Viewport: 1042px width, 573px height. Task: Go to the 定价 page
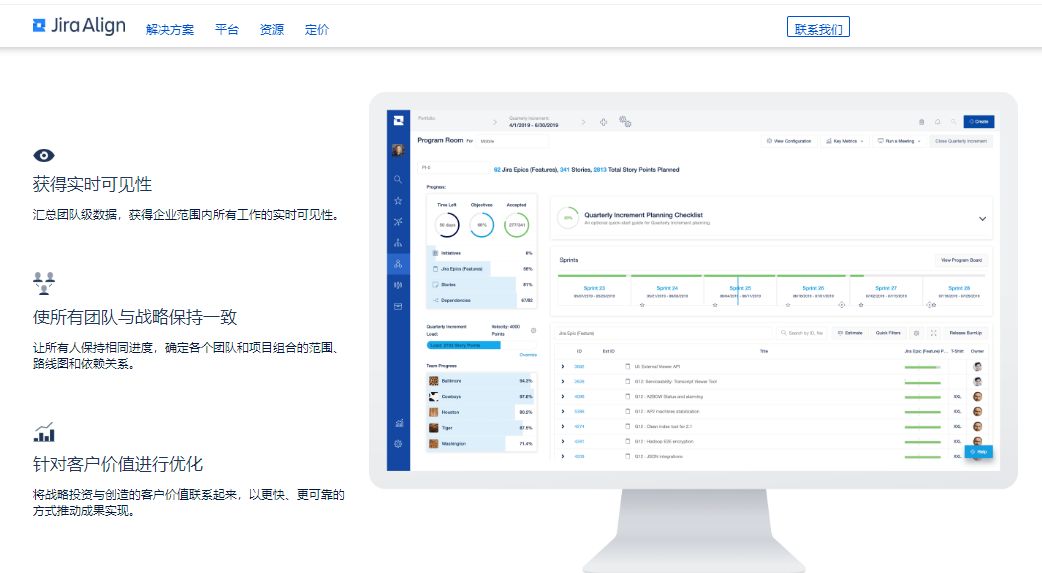(x=316, y=29)
